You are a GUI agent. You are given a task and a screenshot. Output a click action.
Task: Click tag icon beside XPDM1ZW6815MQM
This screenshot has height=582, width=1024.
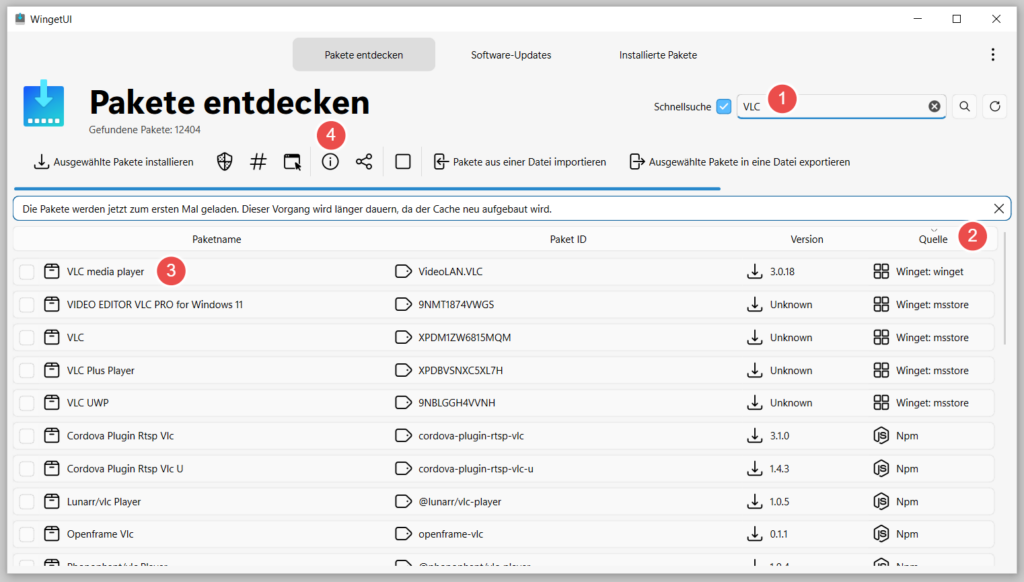[x=404, y=337]
